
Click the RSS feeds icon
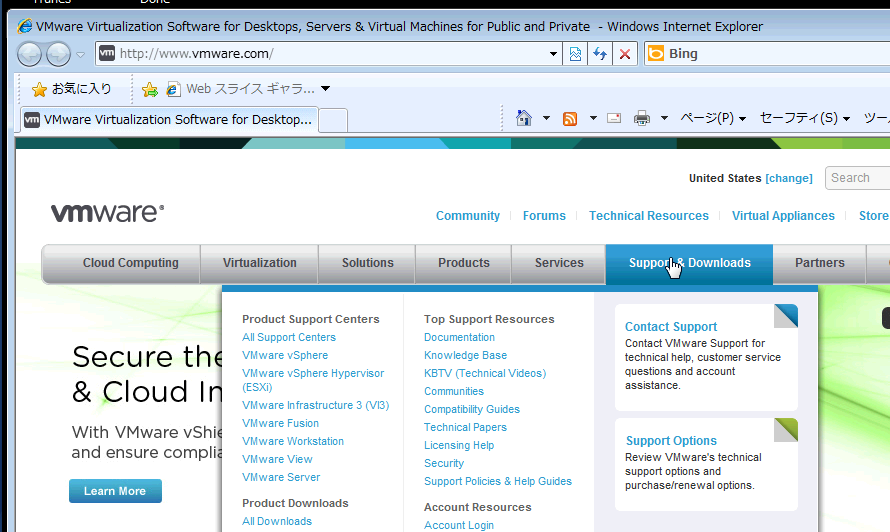[570, 118]
